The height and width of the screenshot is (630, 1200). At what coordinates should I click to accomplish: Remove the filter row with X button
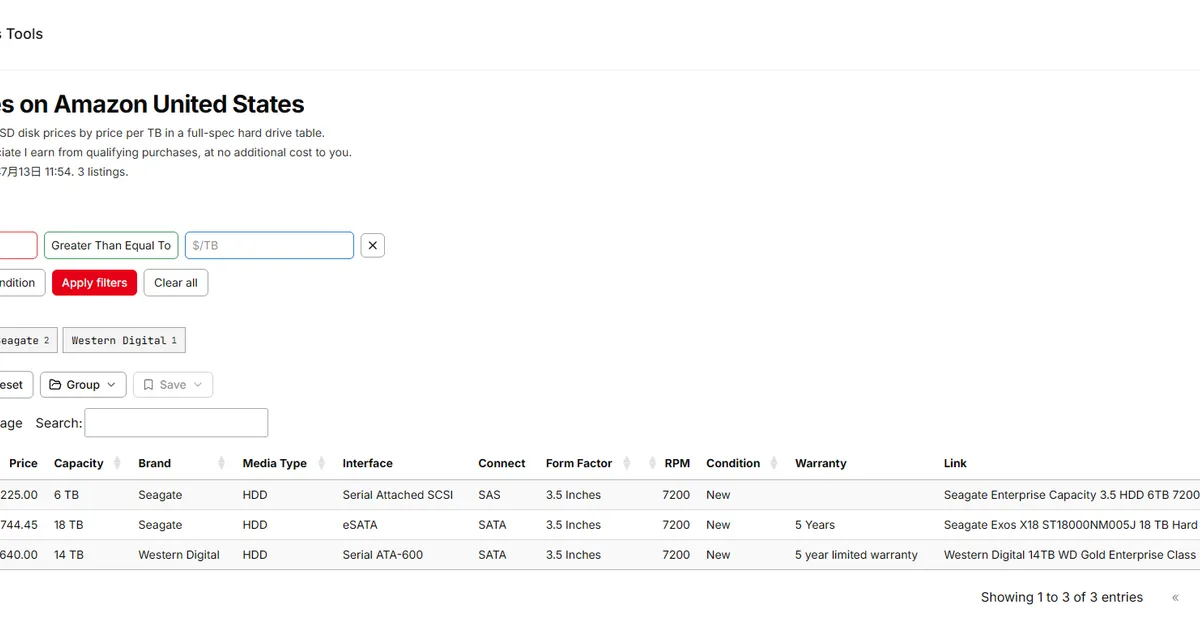[373, 245]
